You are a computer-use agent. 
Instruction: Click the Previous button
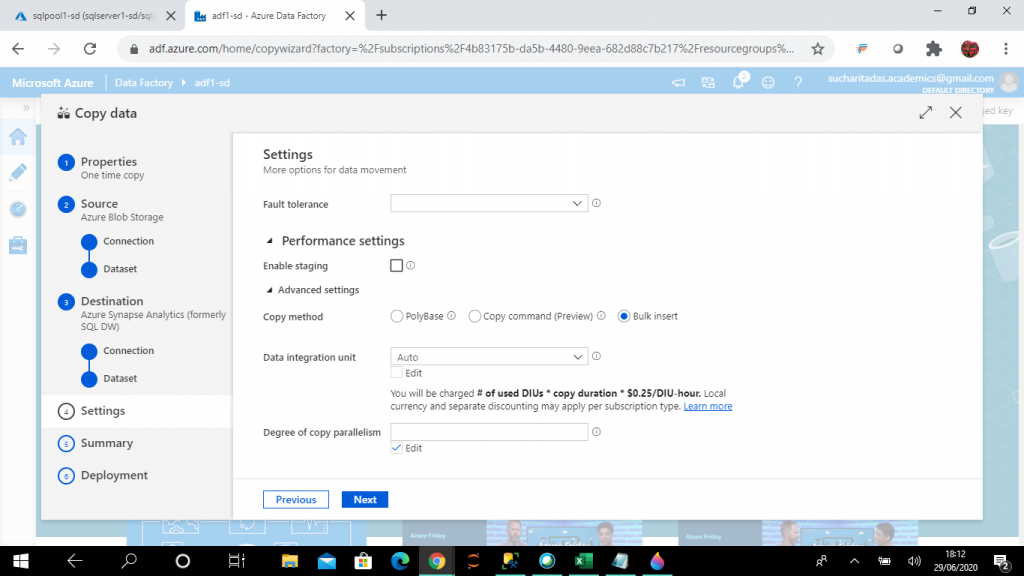[296, 500]
